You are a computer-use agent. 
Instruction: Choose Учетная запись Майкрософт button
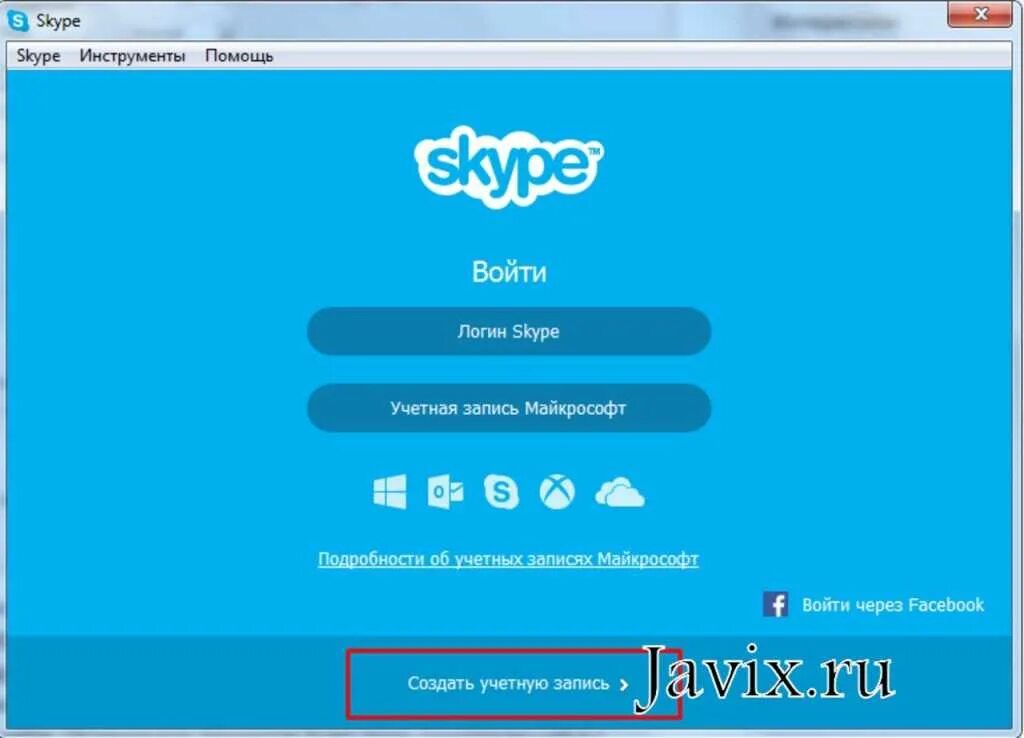point(509,408)
